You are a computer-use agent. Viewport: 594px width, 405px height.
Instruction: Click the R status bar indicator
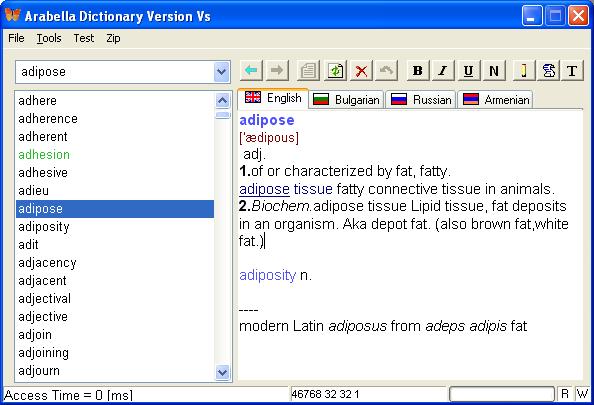click(x=565, y=394)
